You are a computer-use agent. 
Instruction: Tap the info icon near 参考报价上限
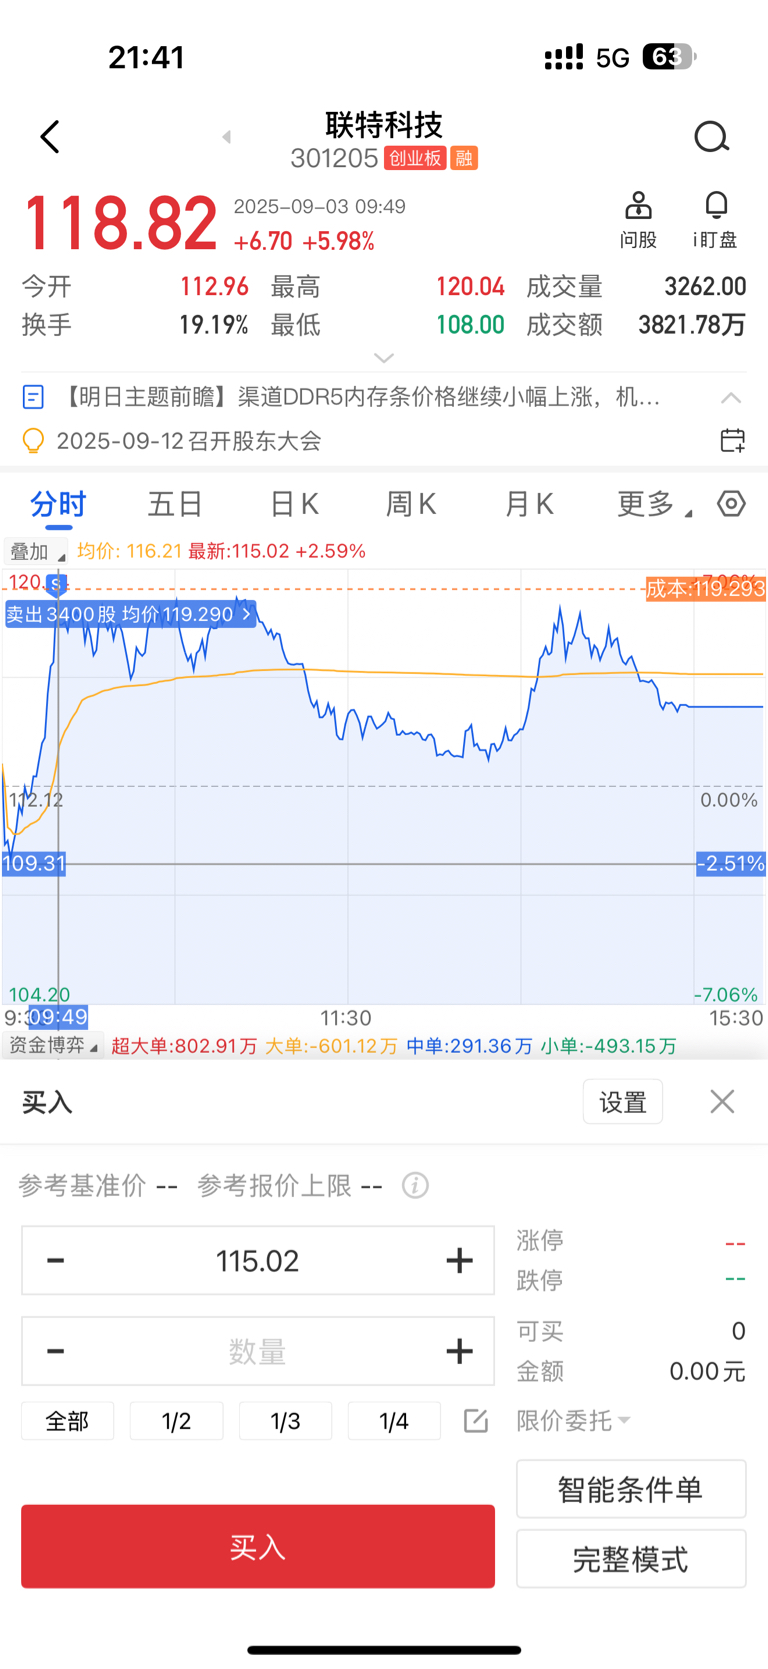point(415,1185)
